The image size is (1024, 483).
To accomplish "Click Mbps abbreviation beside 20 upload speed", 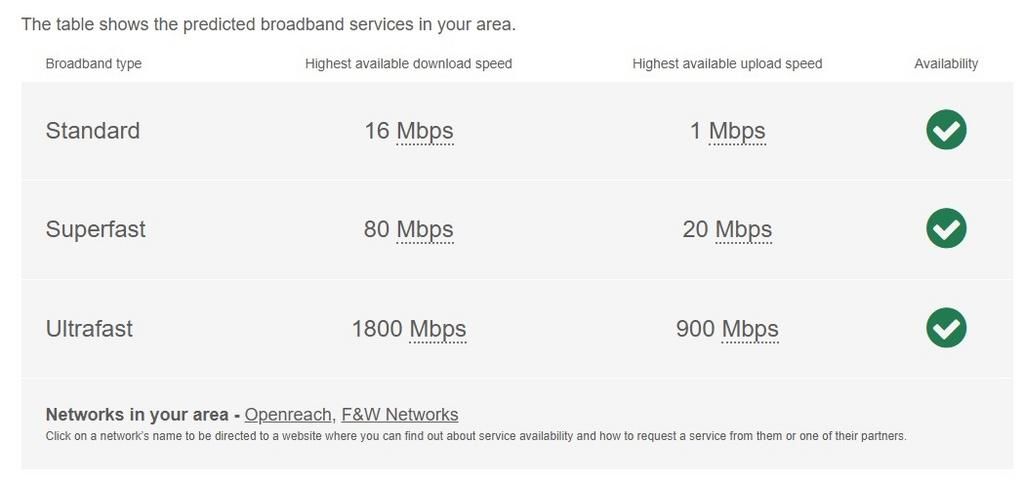I will [x=743, y=230].
